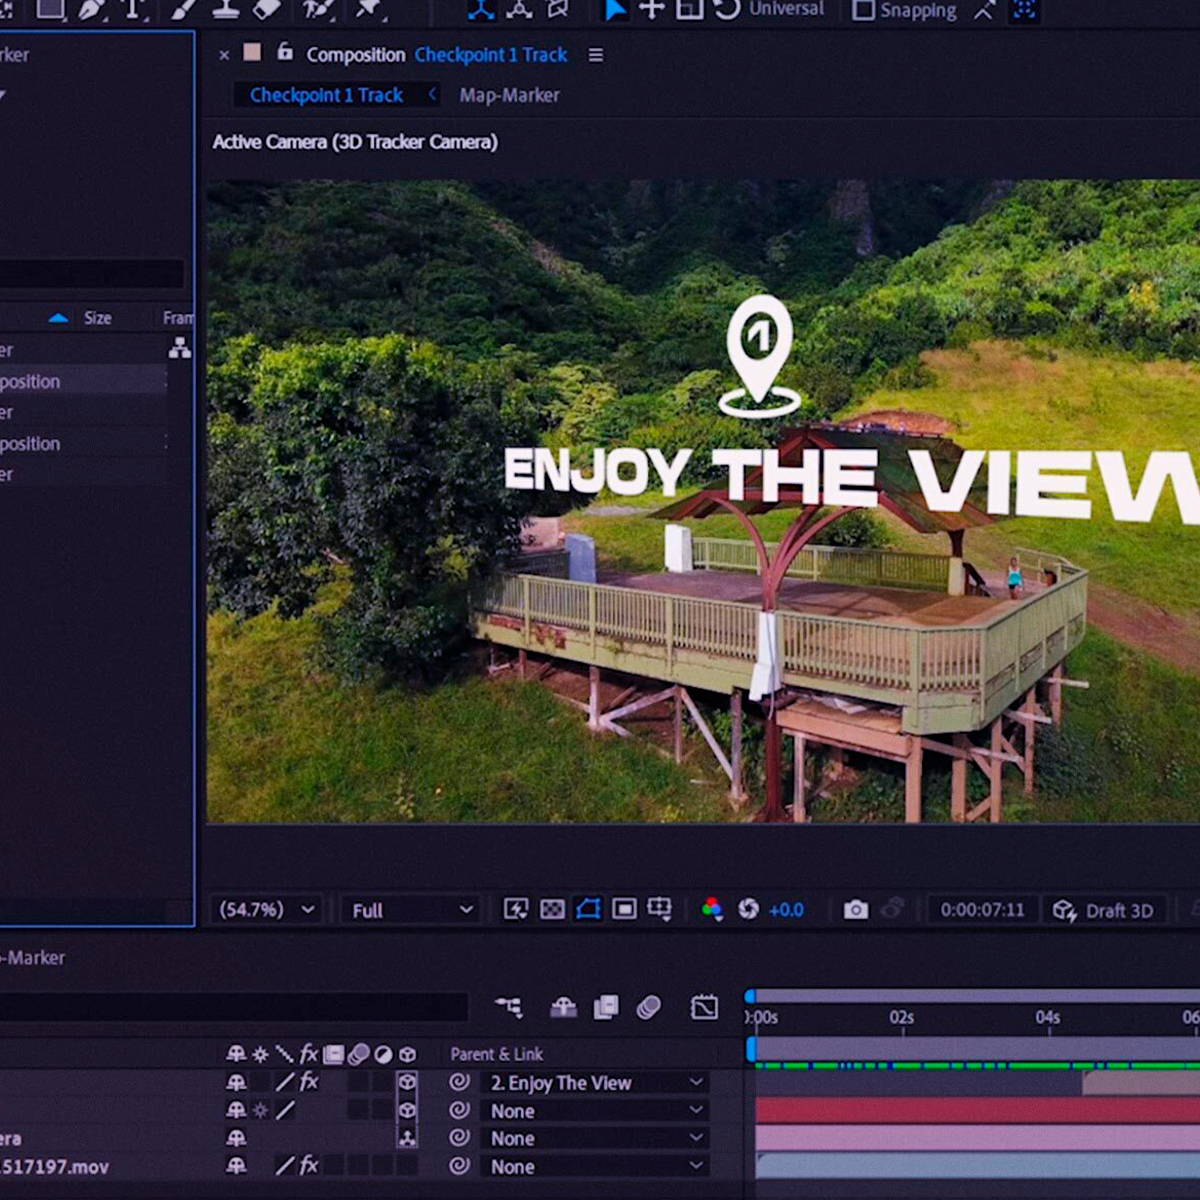Toggle the composition viewer lock icon
The width and height of the screenshot is (1200, 1200).
(x=285, y=52)
